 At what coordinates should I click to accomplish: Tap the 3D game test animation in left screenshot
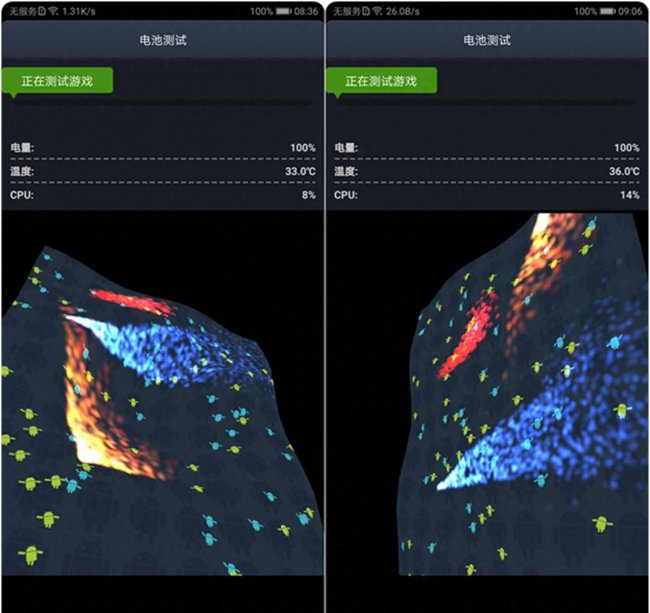point(162,394)
